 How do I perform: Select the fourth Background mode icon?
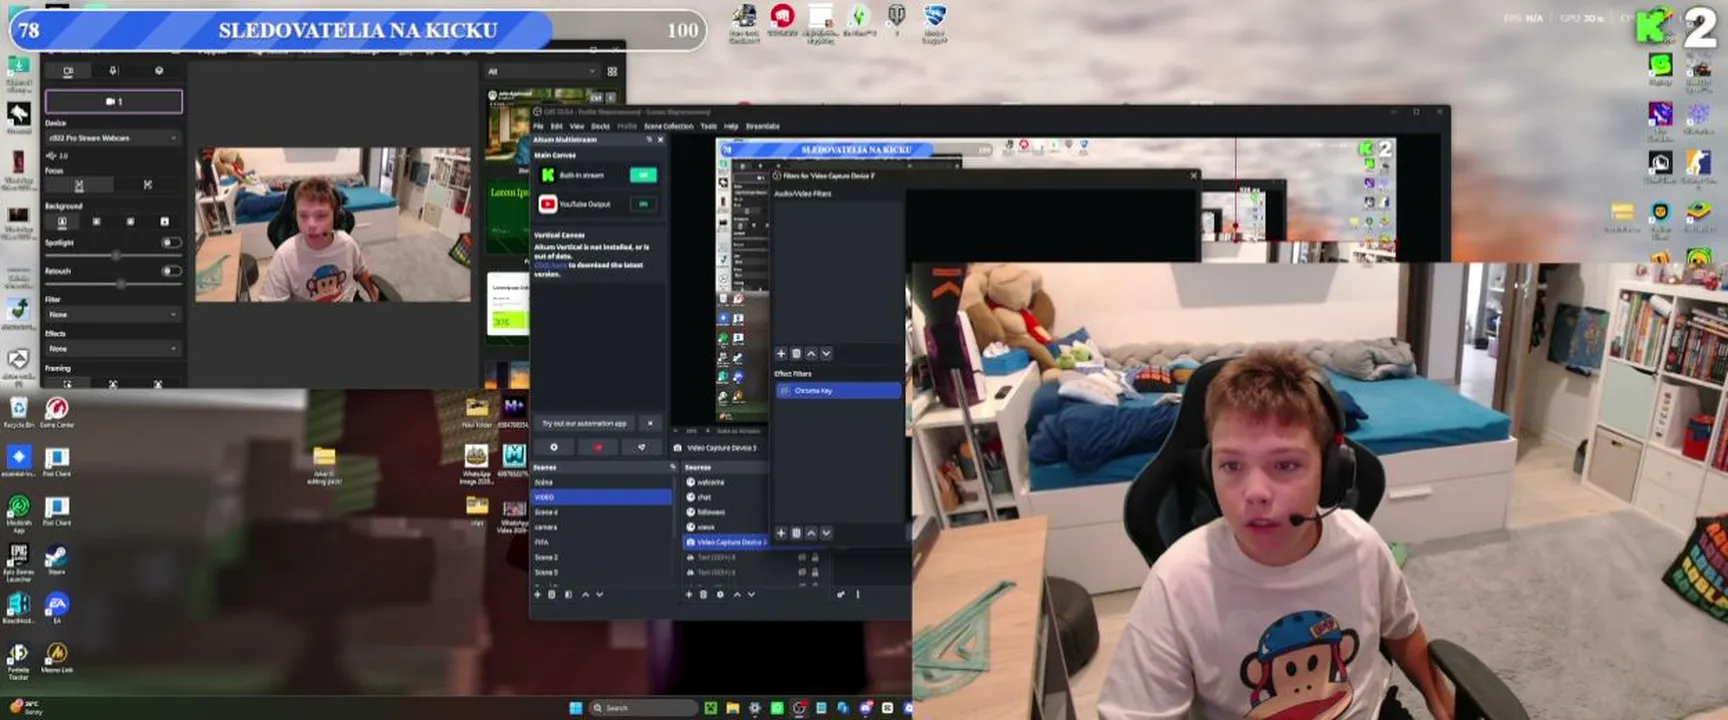click(x=164, y=221)
